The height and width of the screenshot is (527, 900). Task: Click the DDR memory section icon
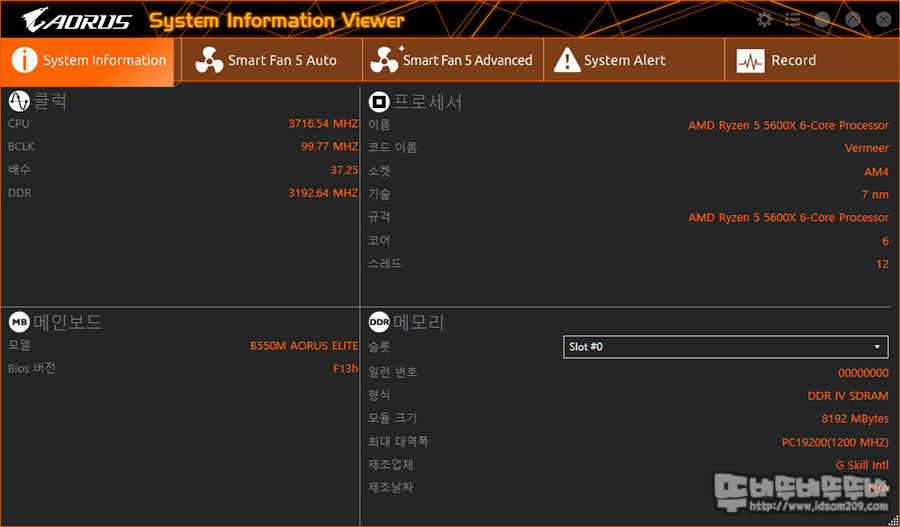379,322
